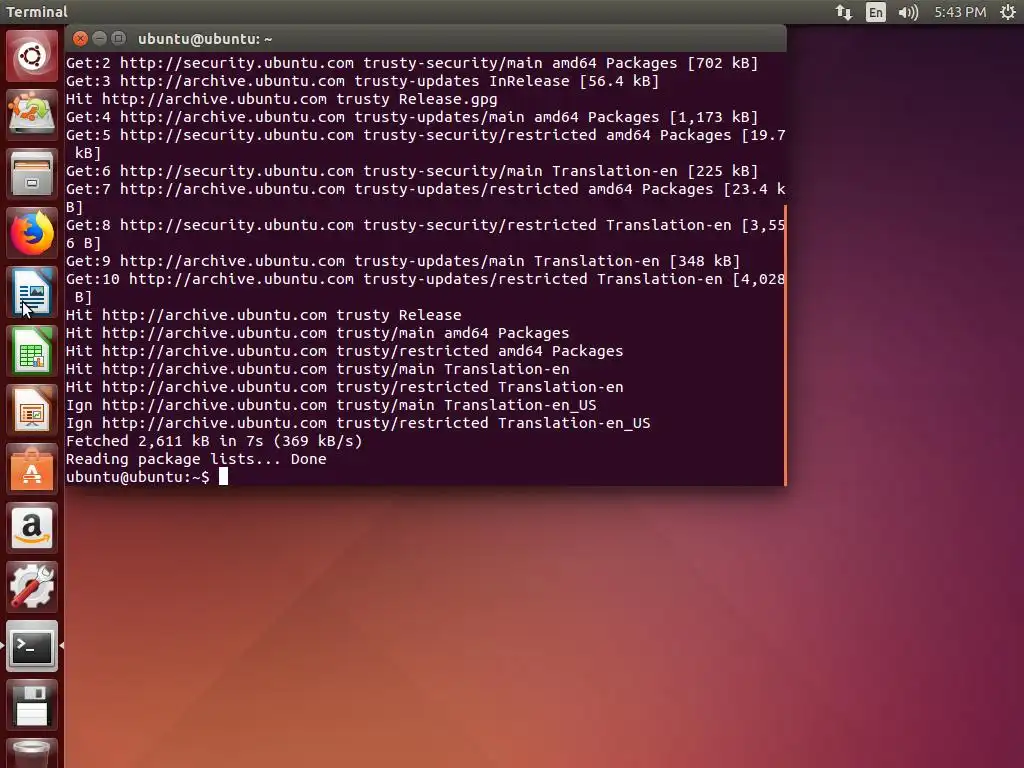Click the Get:3 trusty-updates InRelease line
The width and height of the screenshot is (1024, 768).
click(x=362, y=81)
